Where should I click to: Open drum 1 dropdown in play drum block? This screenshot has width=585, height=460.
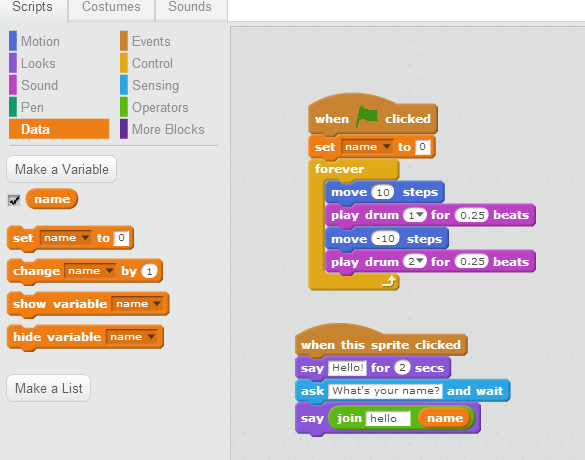(x=414, y=215)
